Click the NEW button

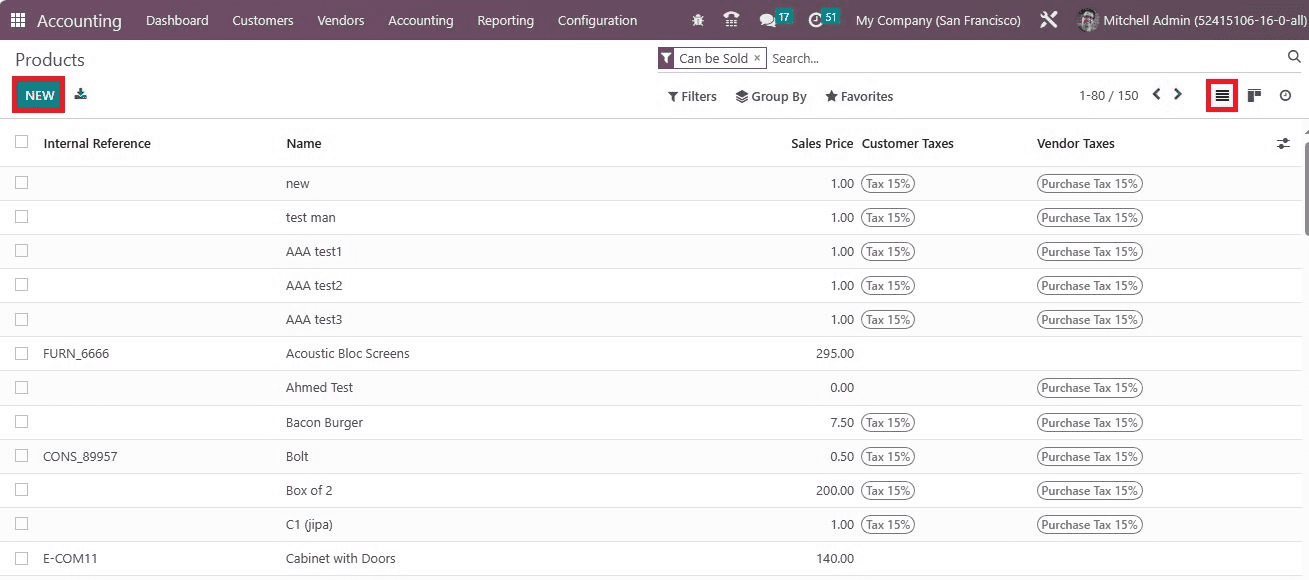pos(40,95)
